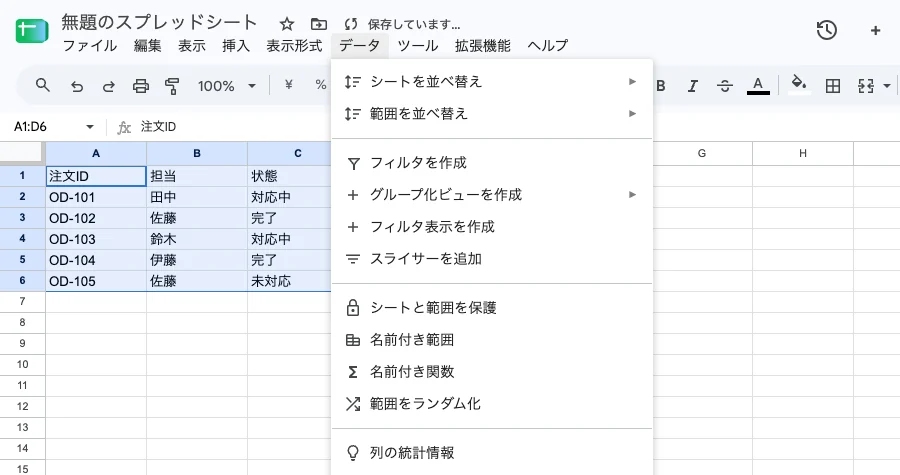This screenshot has height=475, width=900.
Task: Click cell containing OD-105
Action: [96, 281]
